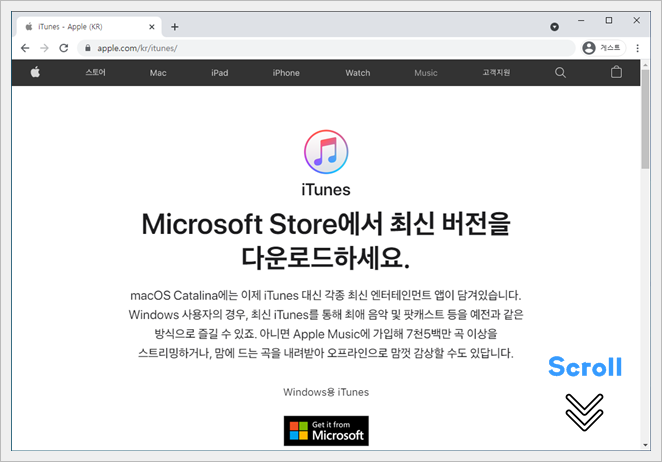This screenshot has height=462, width=662.
Task: Maximize the browser window
Action: point(608,20)
